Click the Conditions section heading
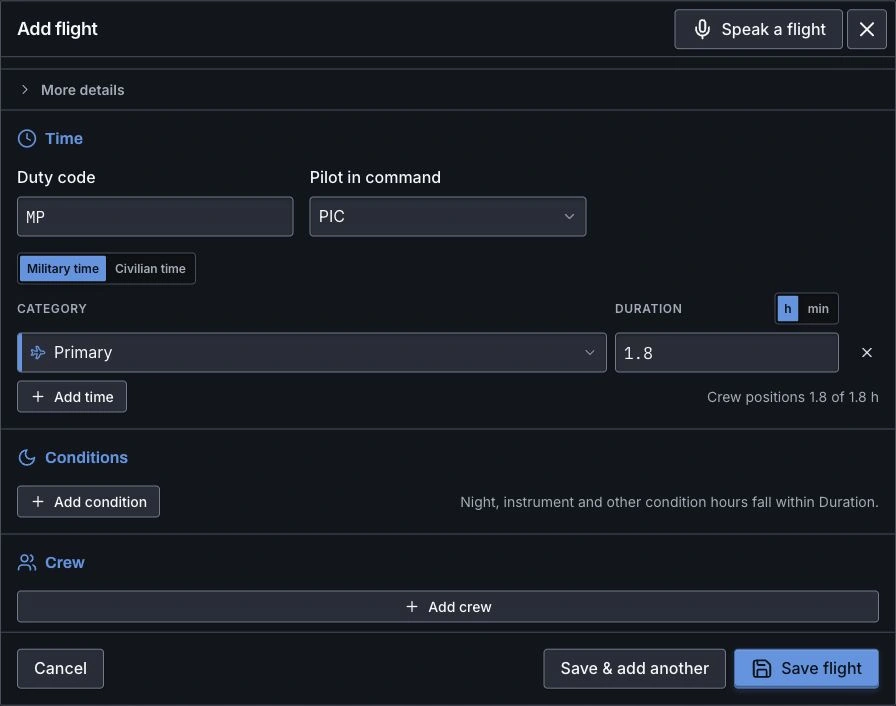 86,458
